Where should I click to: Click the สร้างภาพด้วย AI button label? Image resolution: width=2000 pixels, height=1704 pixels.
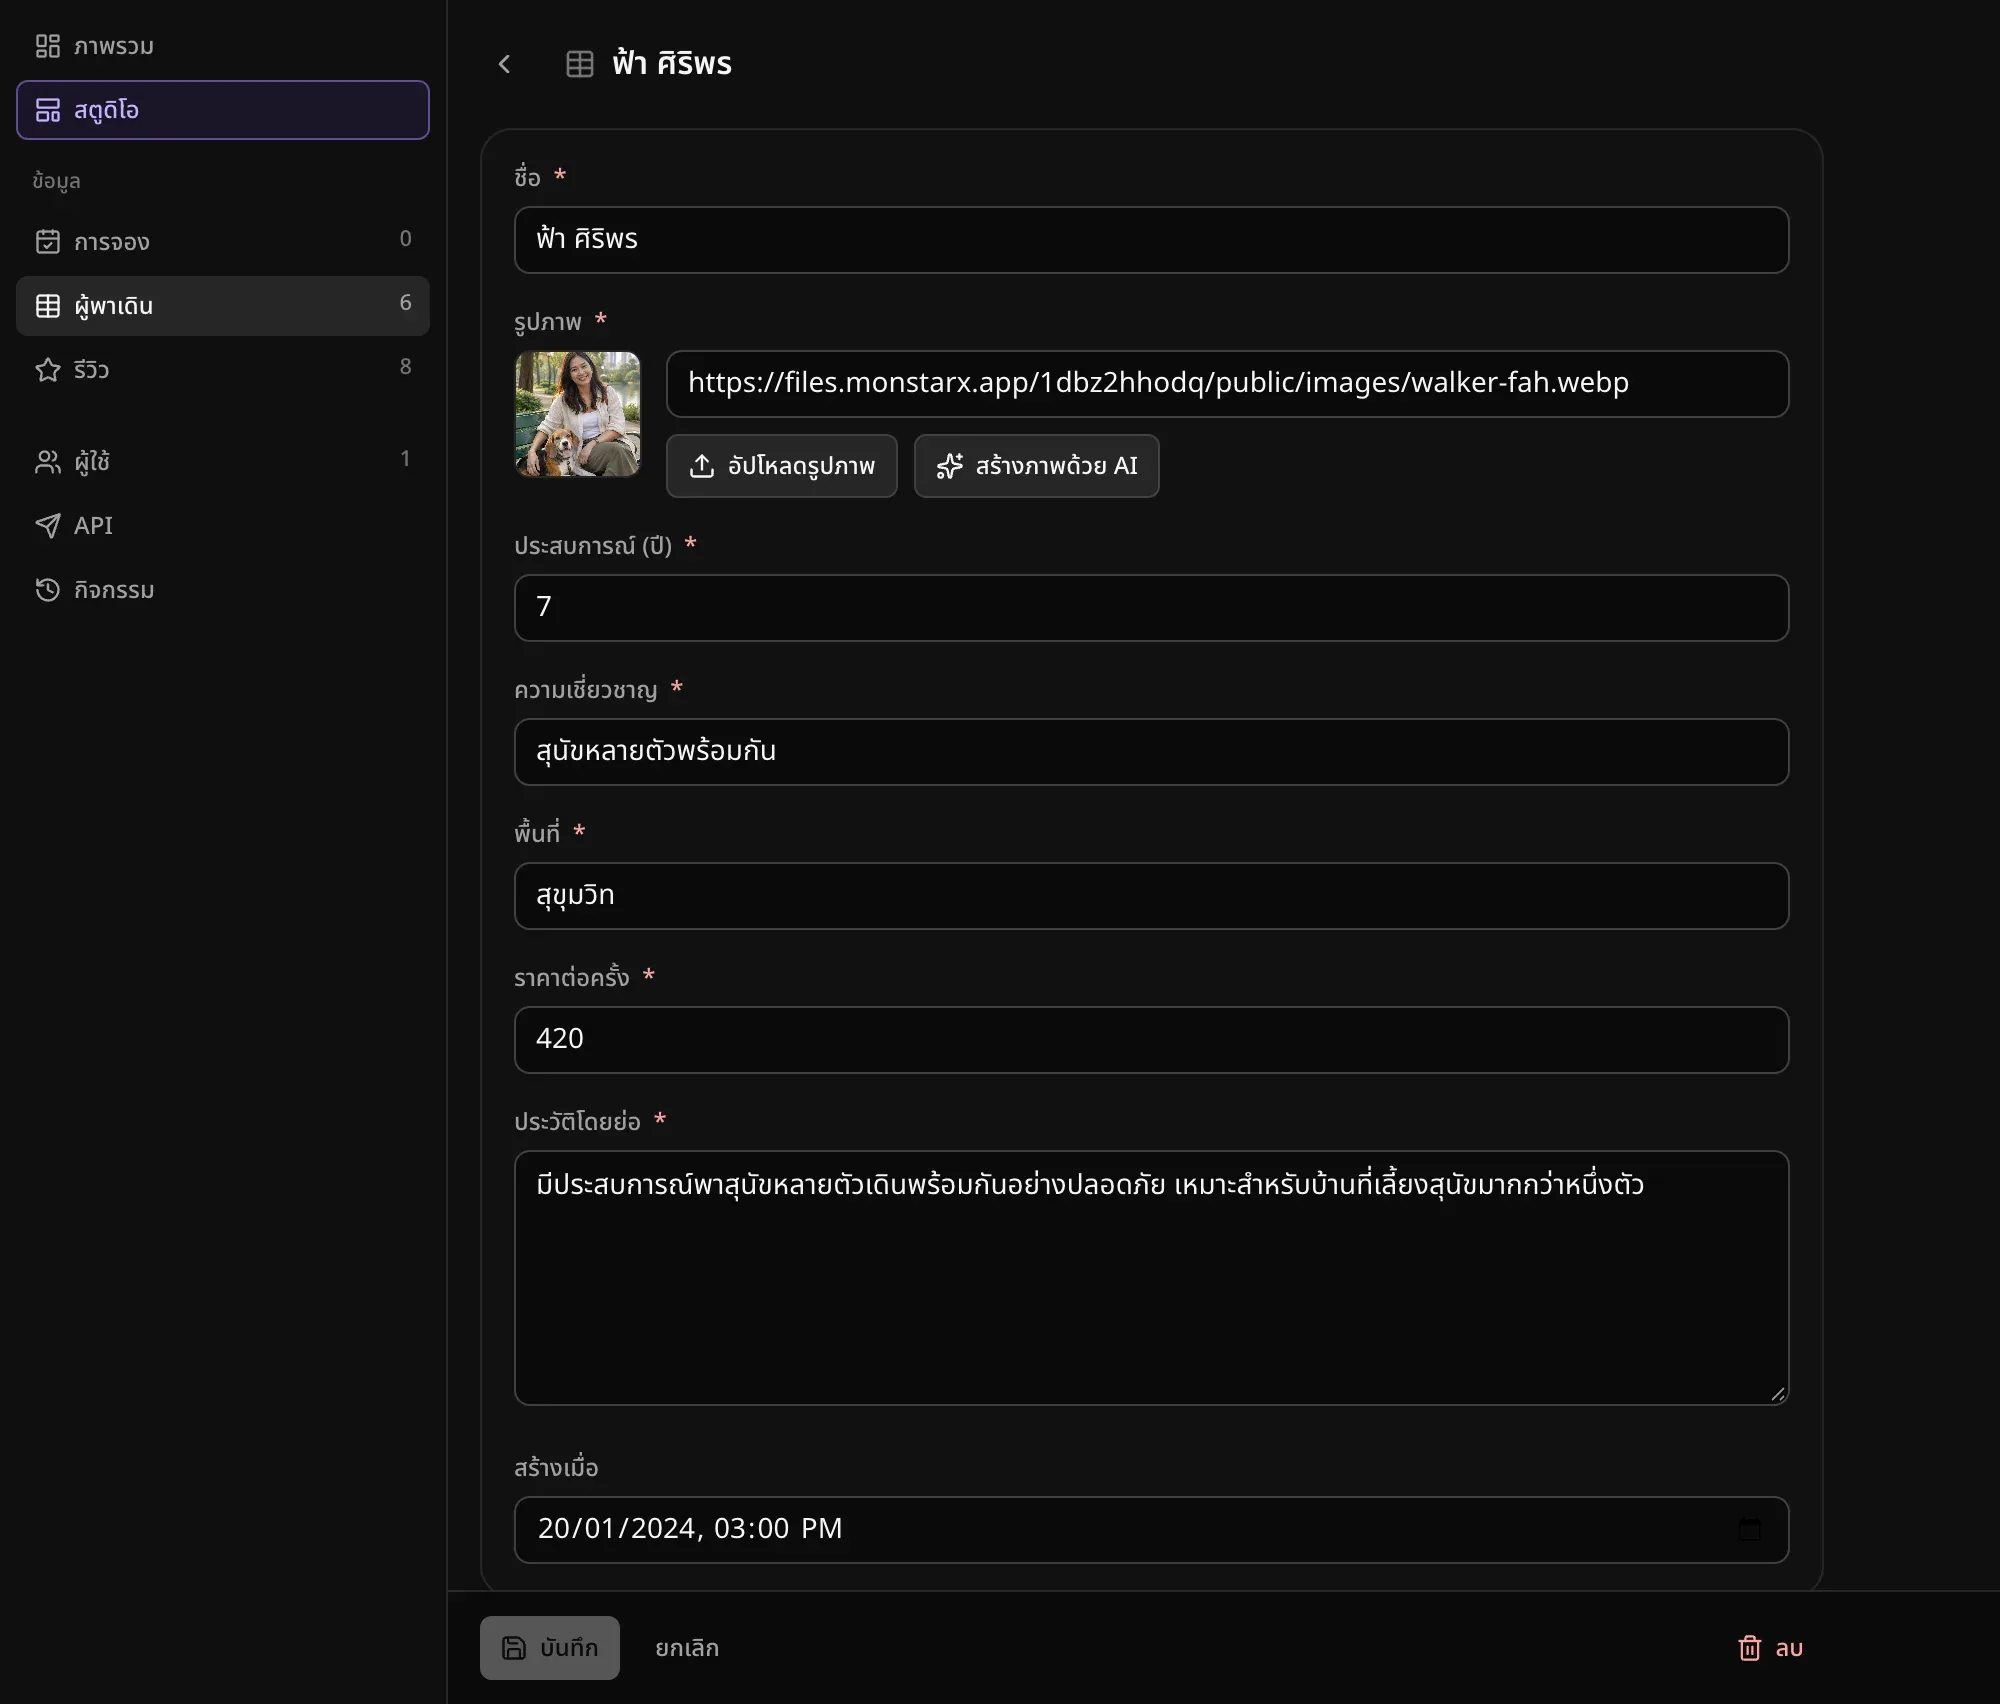coord(1057,466)
